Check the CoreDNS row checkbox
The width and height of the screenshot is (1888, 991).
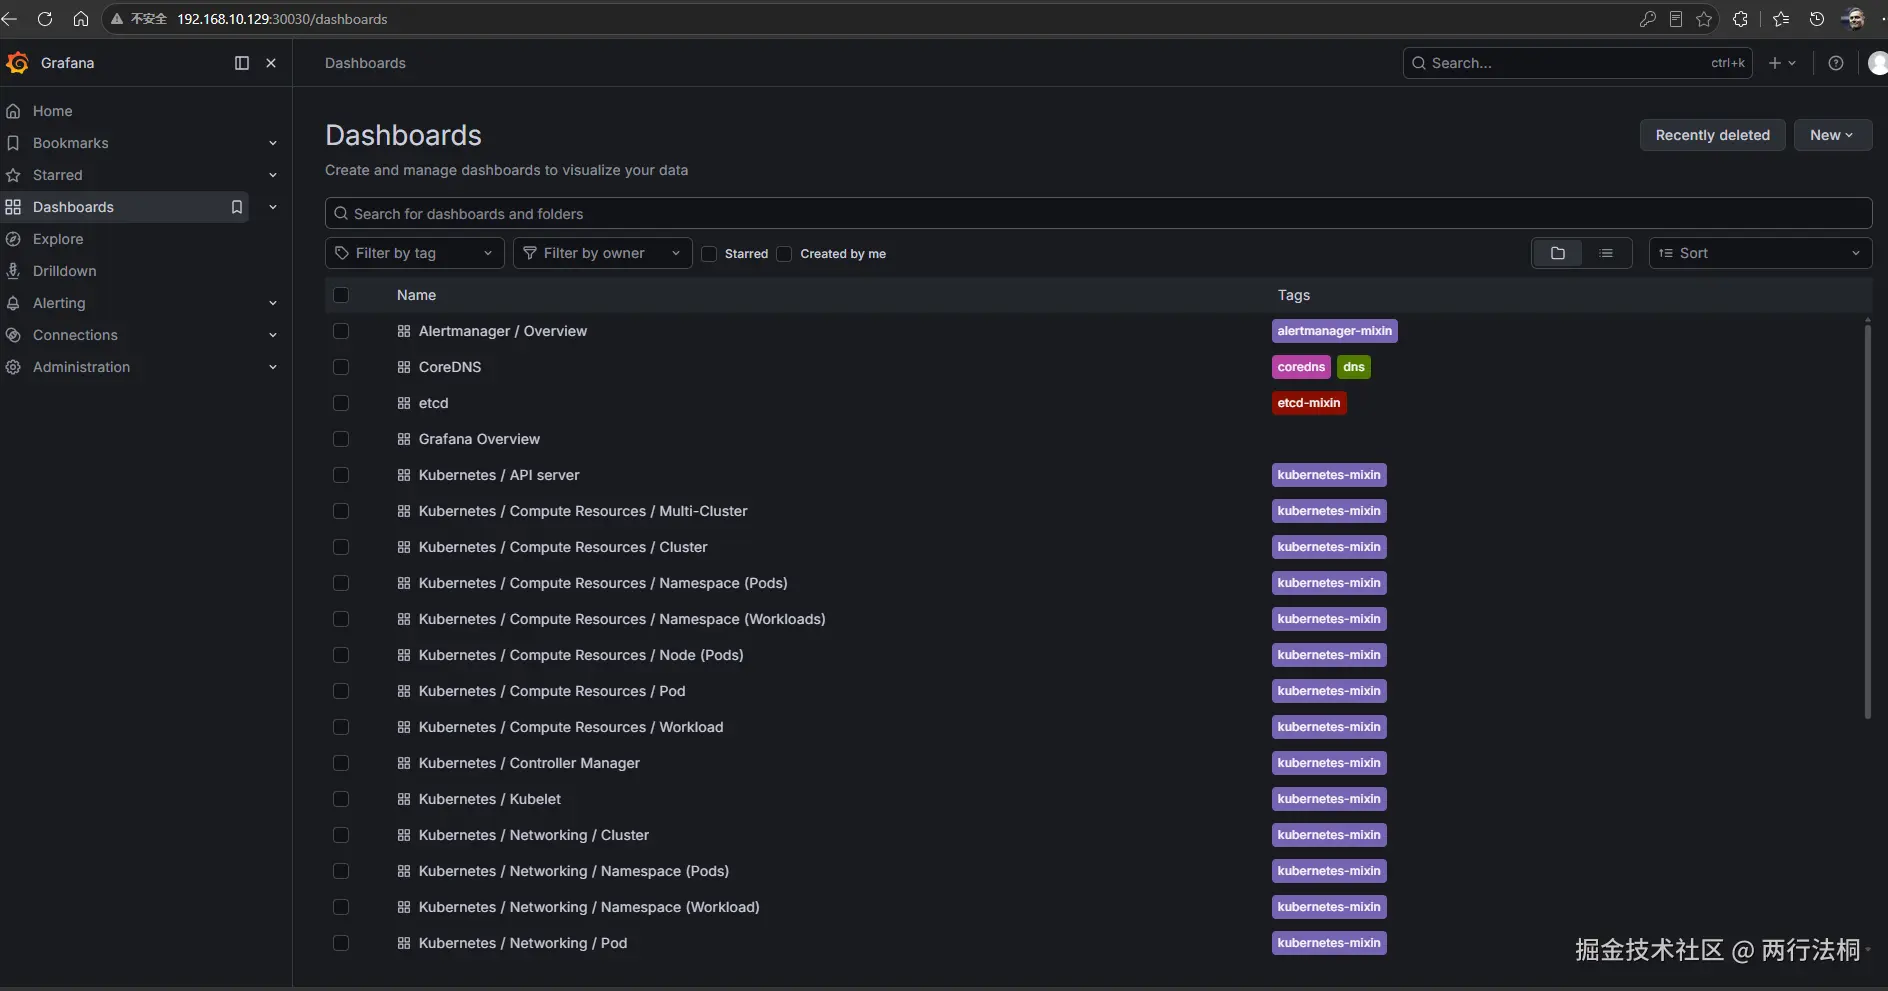pyautogui.click(x=341, y=367)
